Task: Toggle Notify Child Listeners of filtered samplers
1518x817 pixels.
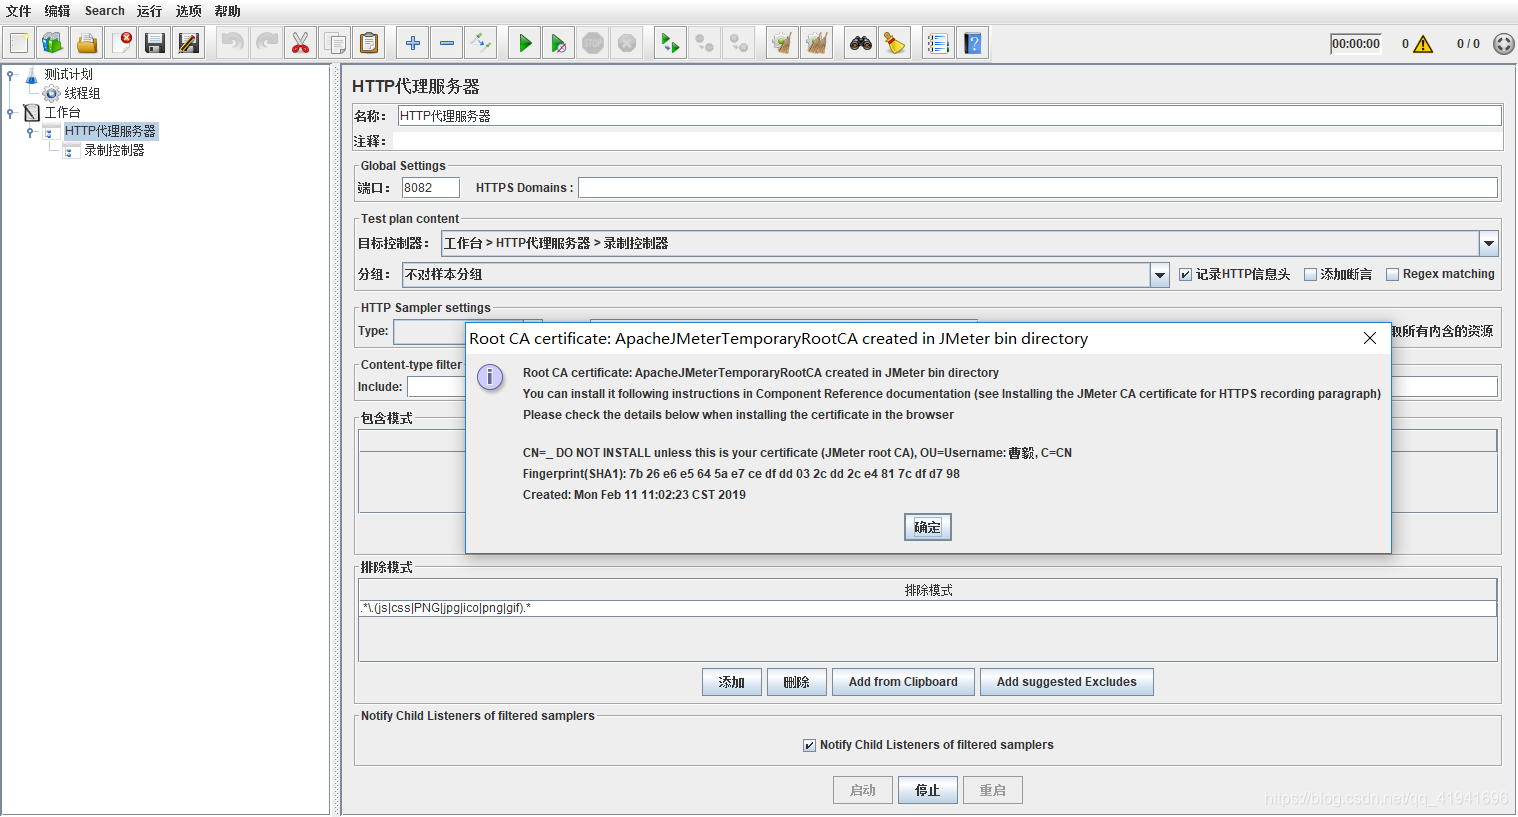Action: [x=809, y=745]
